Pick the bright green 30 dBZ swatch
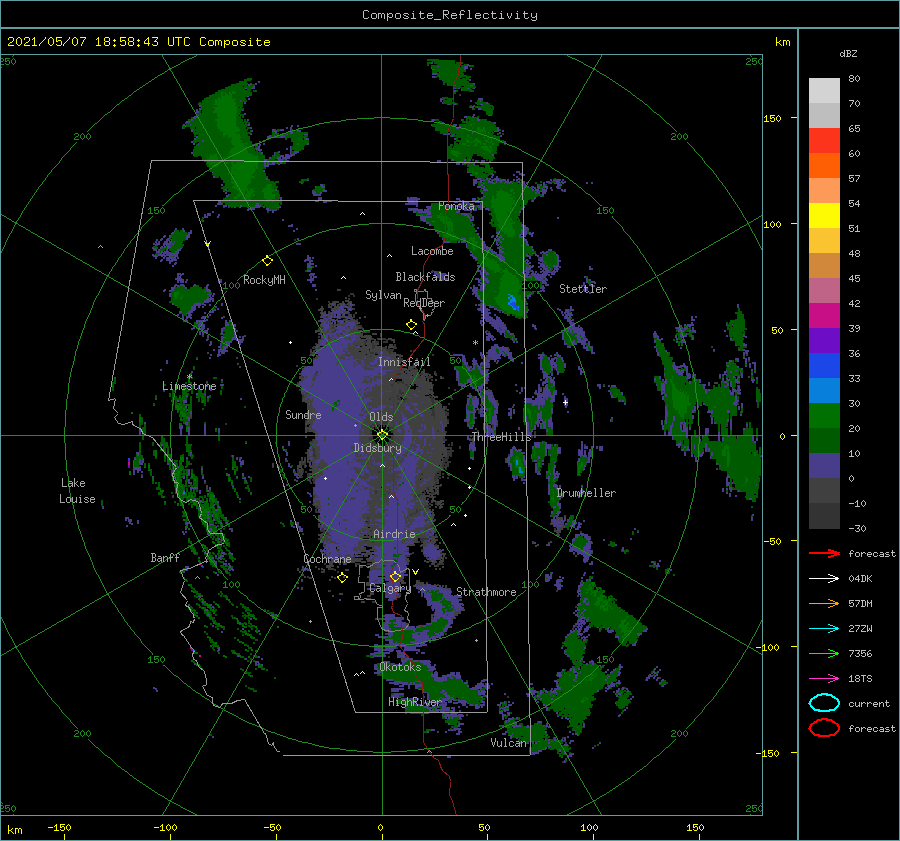This screenshot has height=841, width=900. coord(824,415)
